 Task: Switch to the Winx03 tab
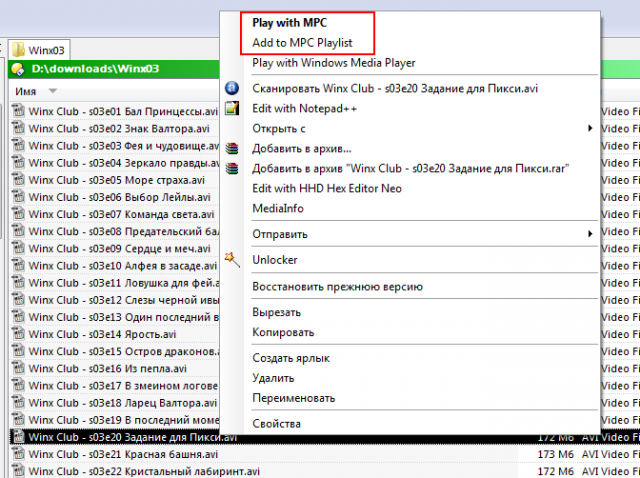tap(39, 50)
